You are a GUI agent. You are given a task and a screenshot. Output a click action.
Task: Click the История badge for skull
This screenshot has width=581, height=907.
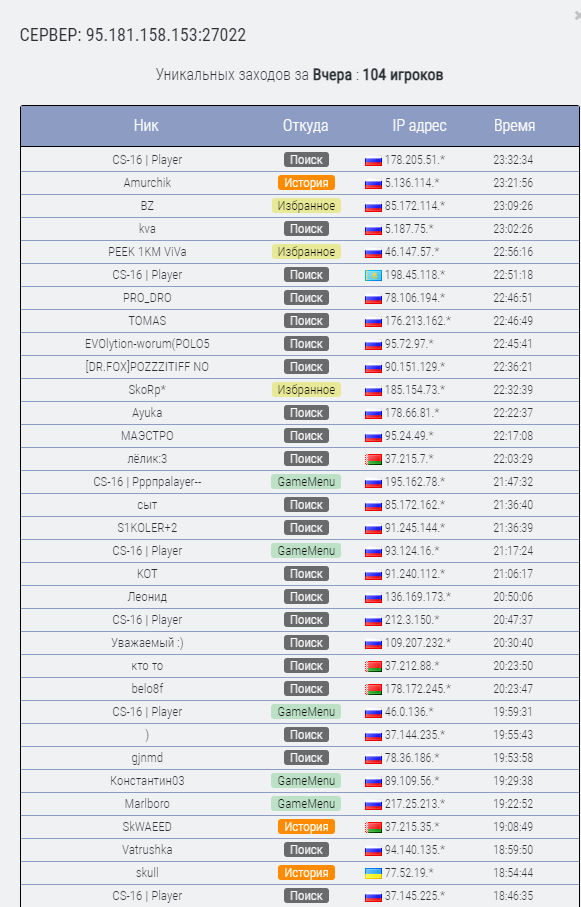(x=306, y=873)
